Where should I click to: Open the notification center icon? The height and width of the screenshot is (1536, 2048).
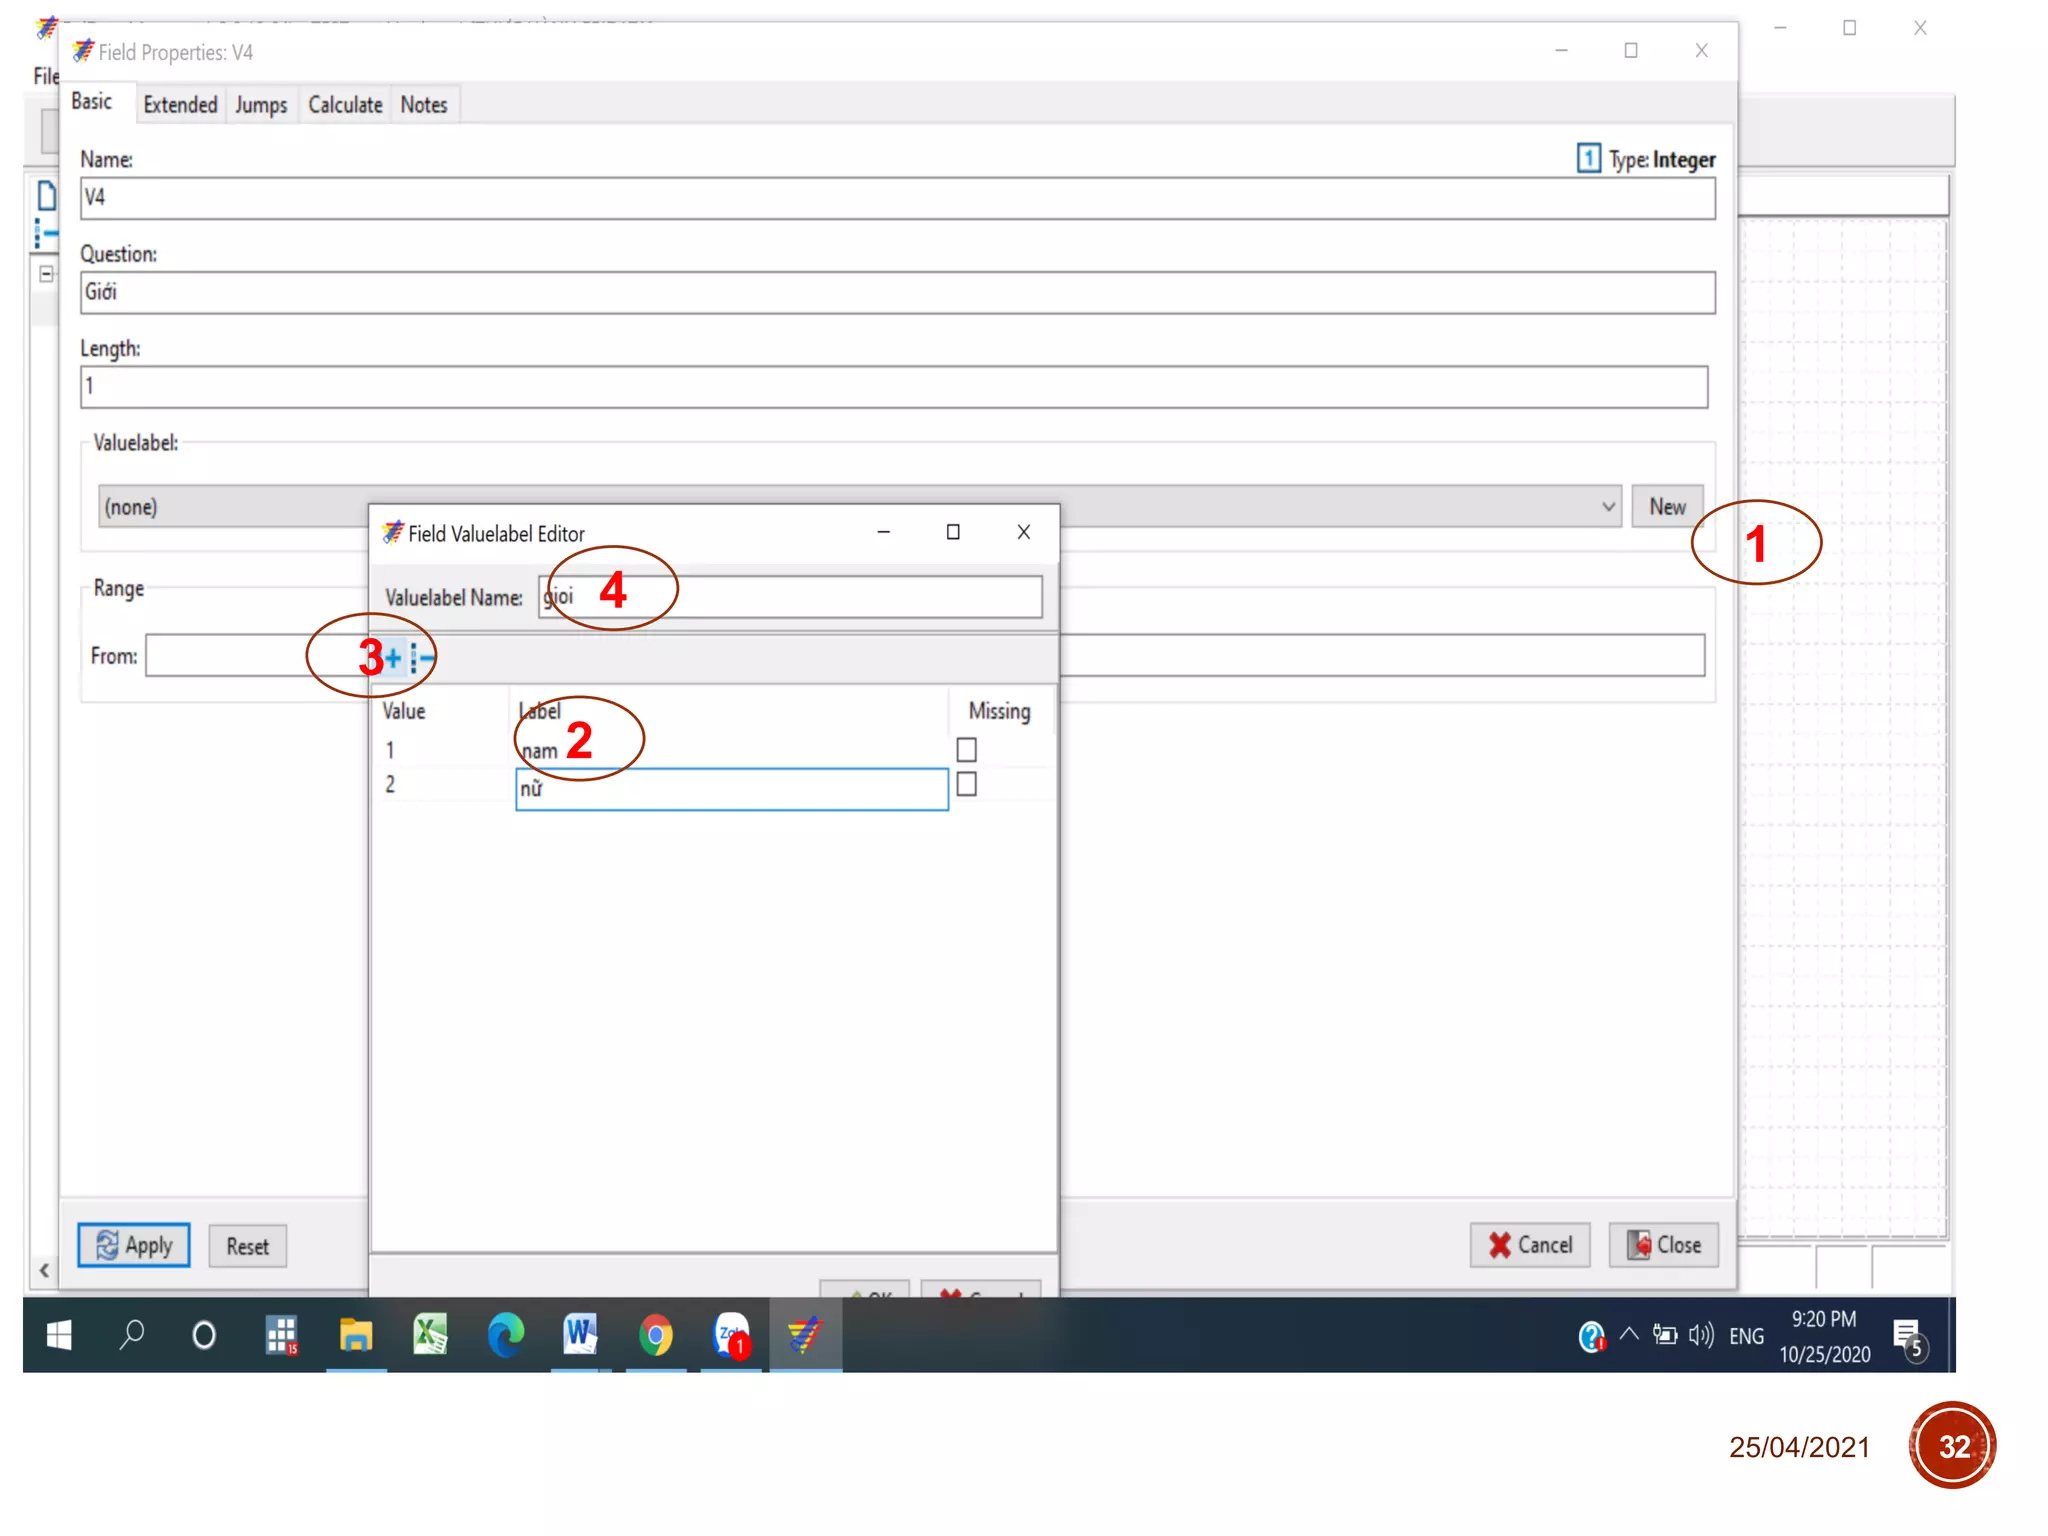(1908, 1336)
